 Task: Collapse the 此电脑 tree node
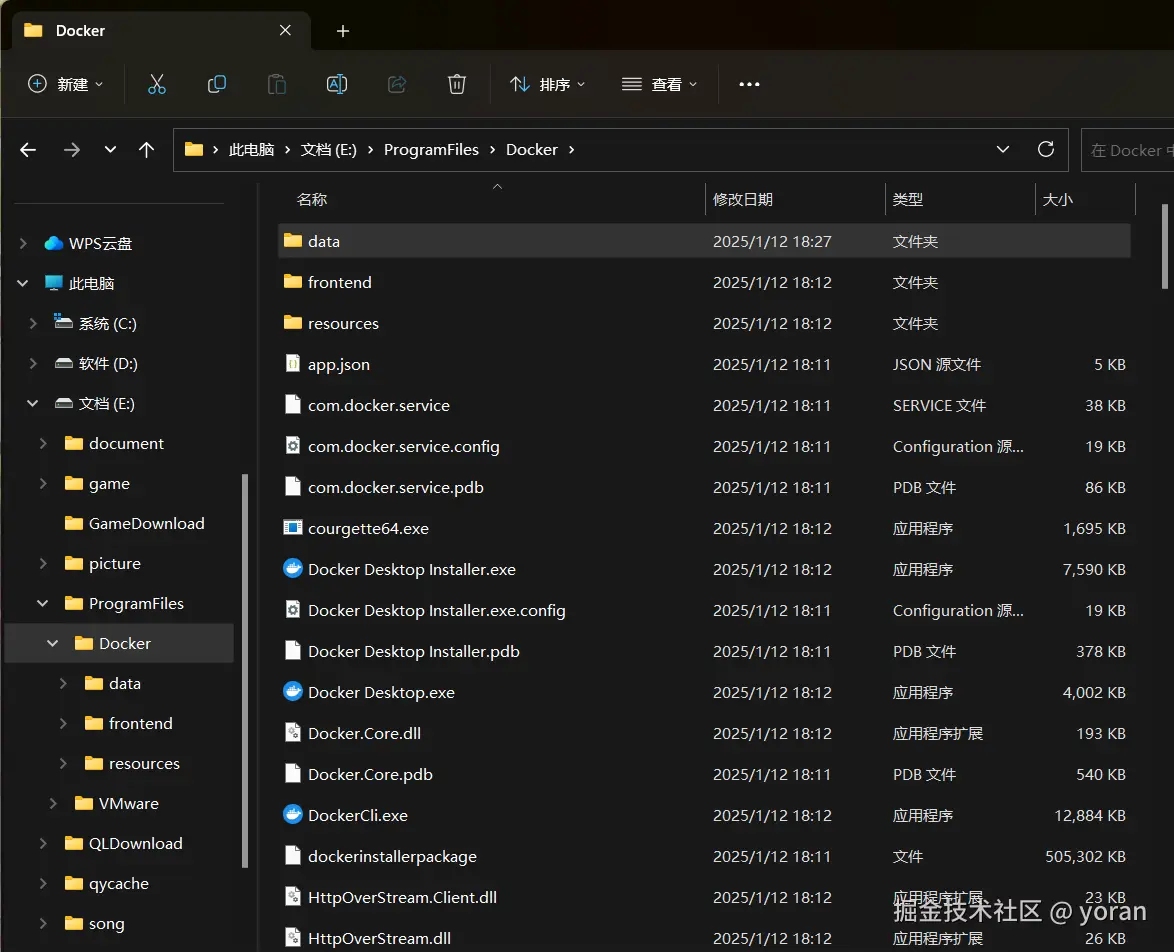click(x=23, y=283)
